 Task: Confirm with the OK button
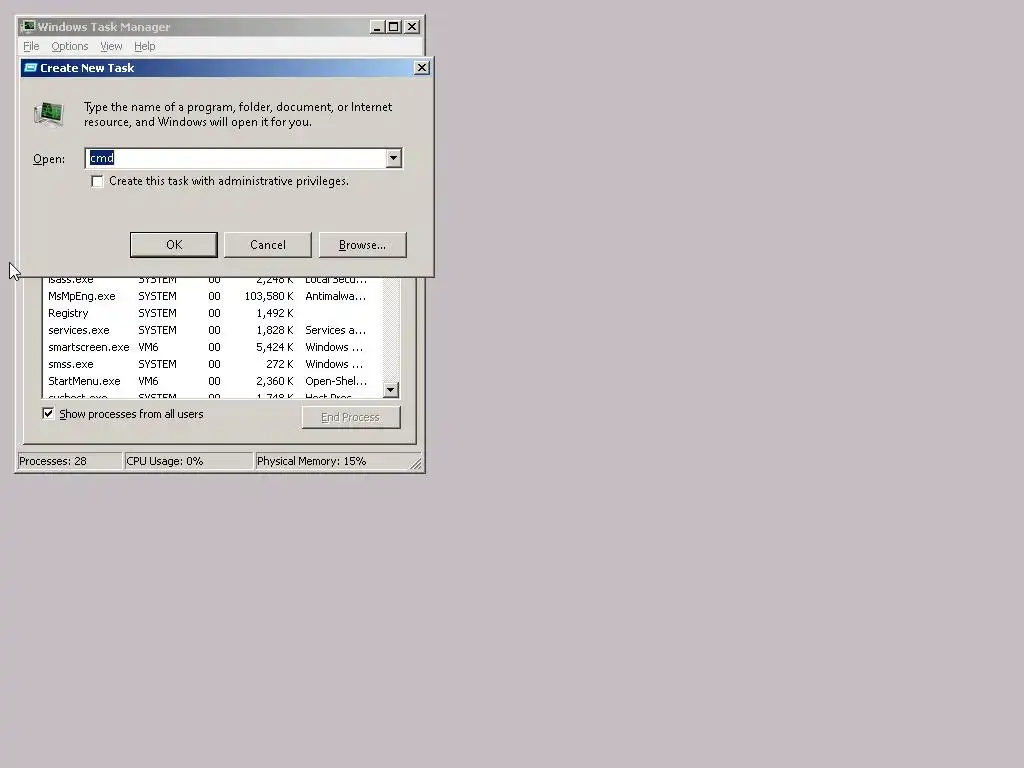point(174,245)
